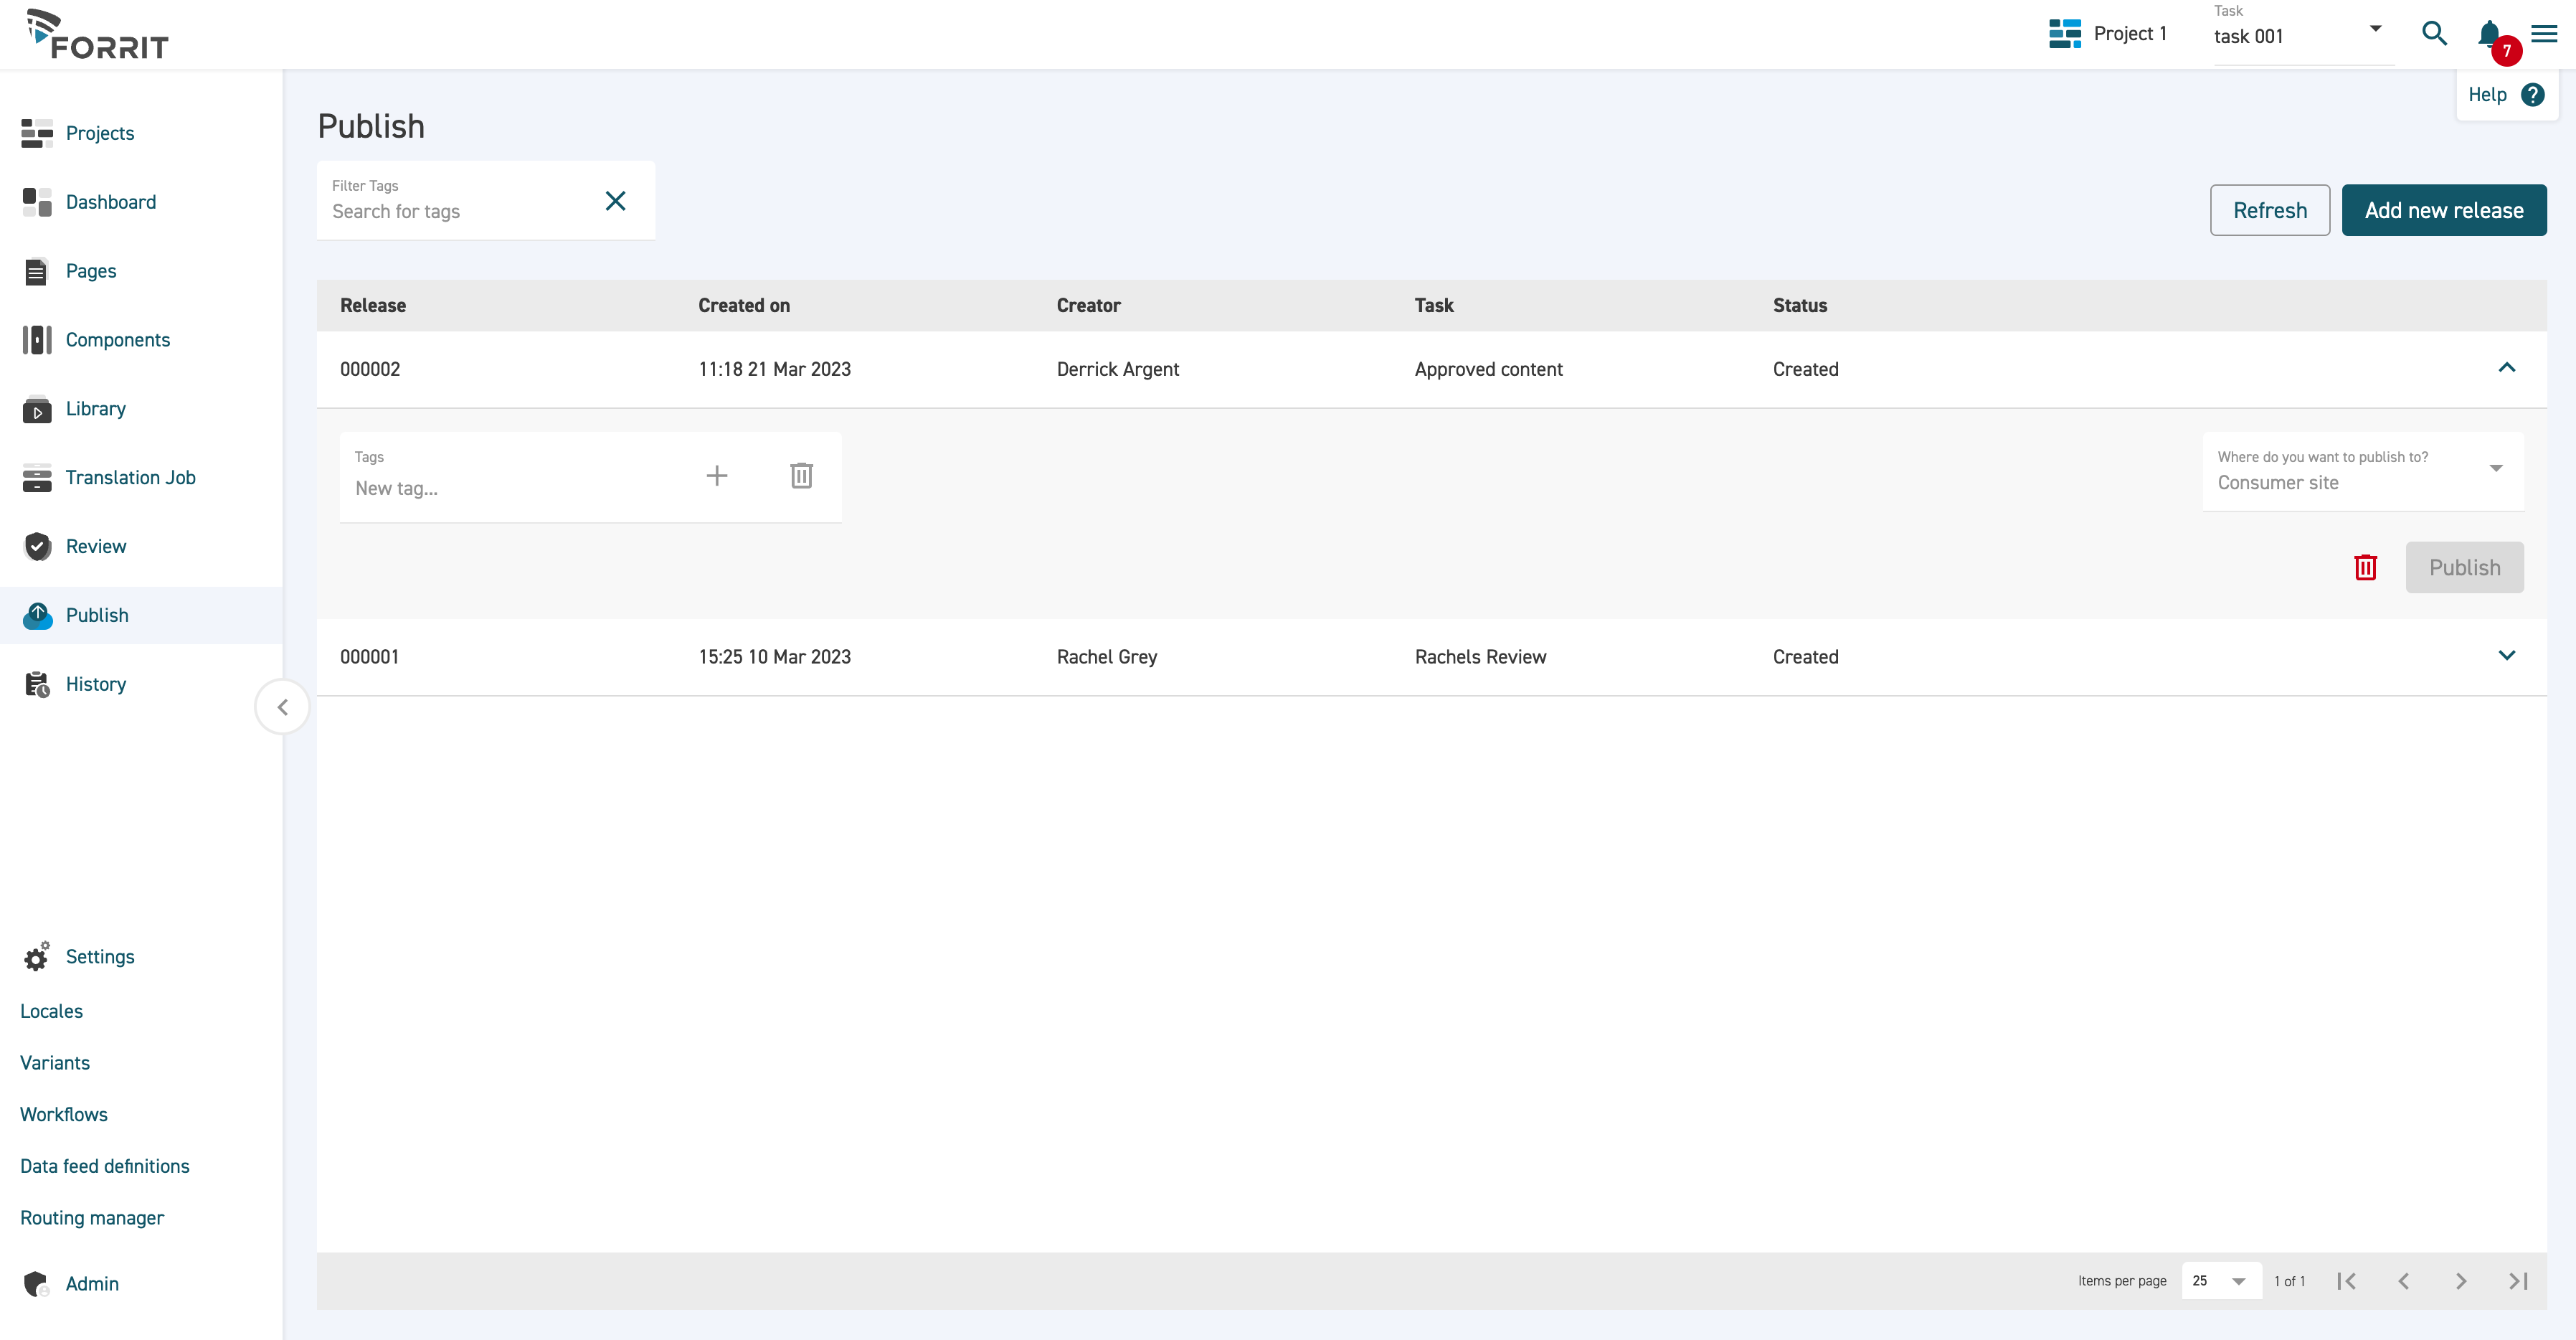This screenshot has height=1340, width=2576.
Task: Add a new tag with plus icon
Action: point(717,476)
